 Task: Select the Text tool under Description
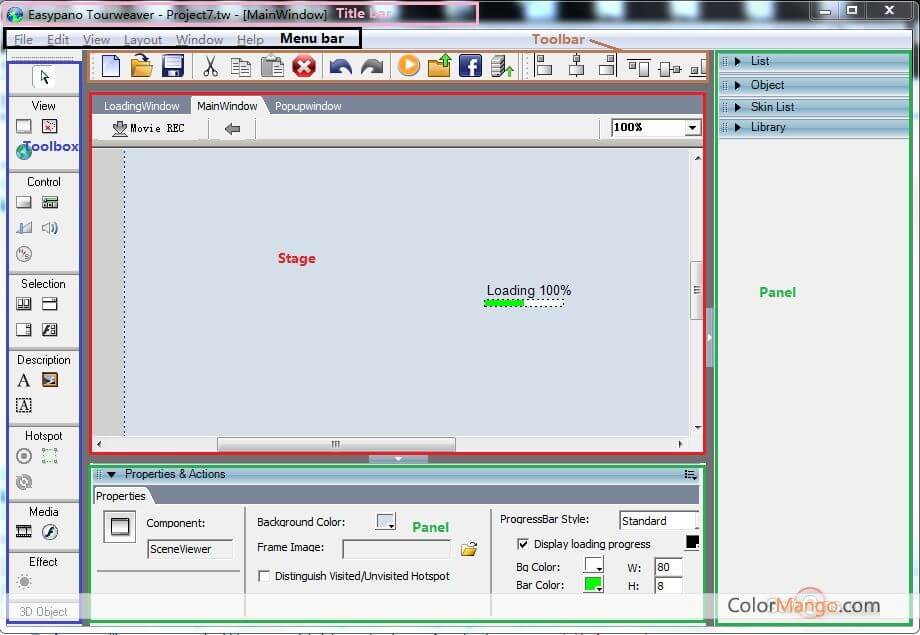point(24,380)
